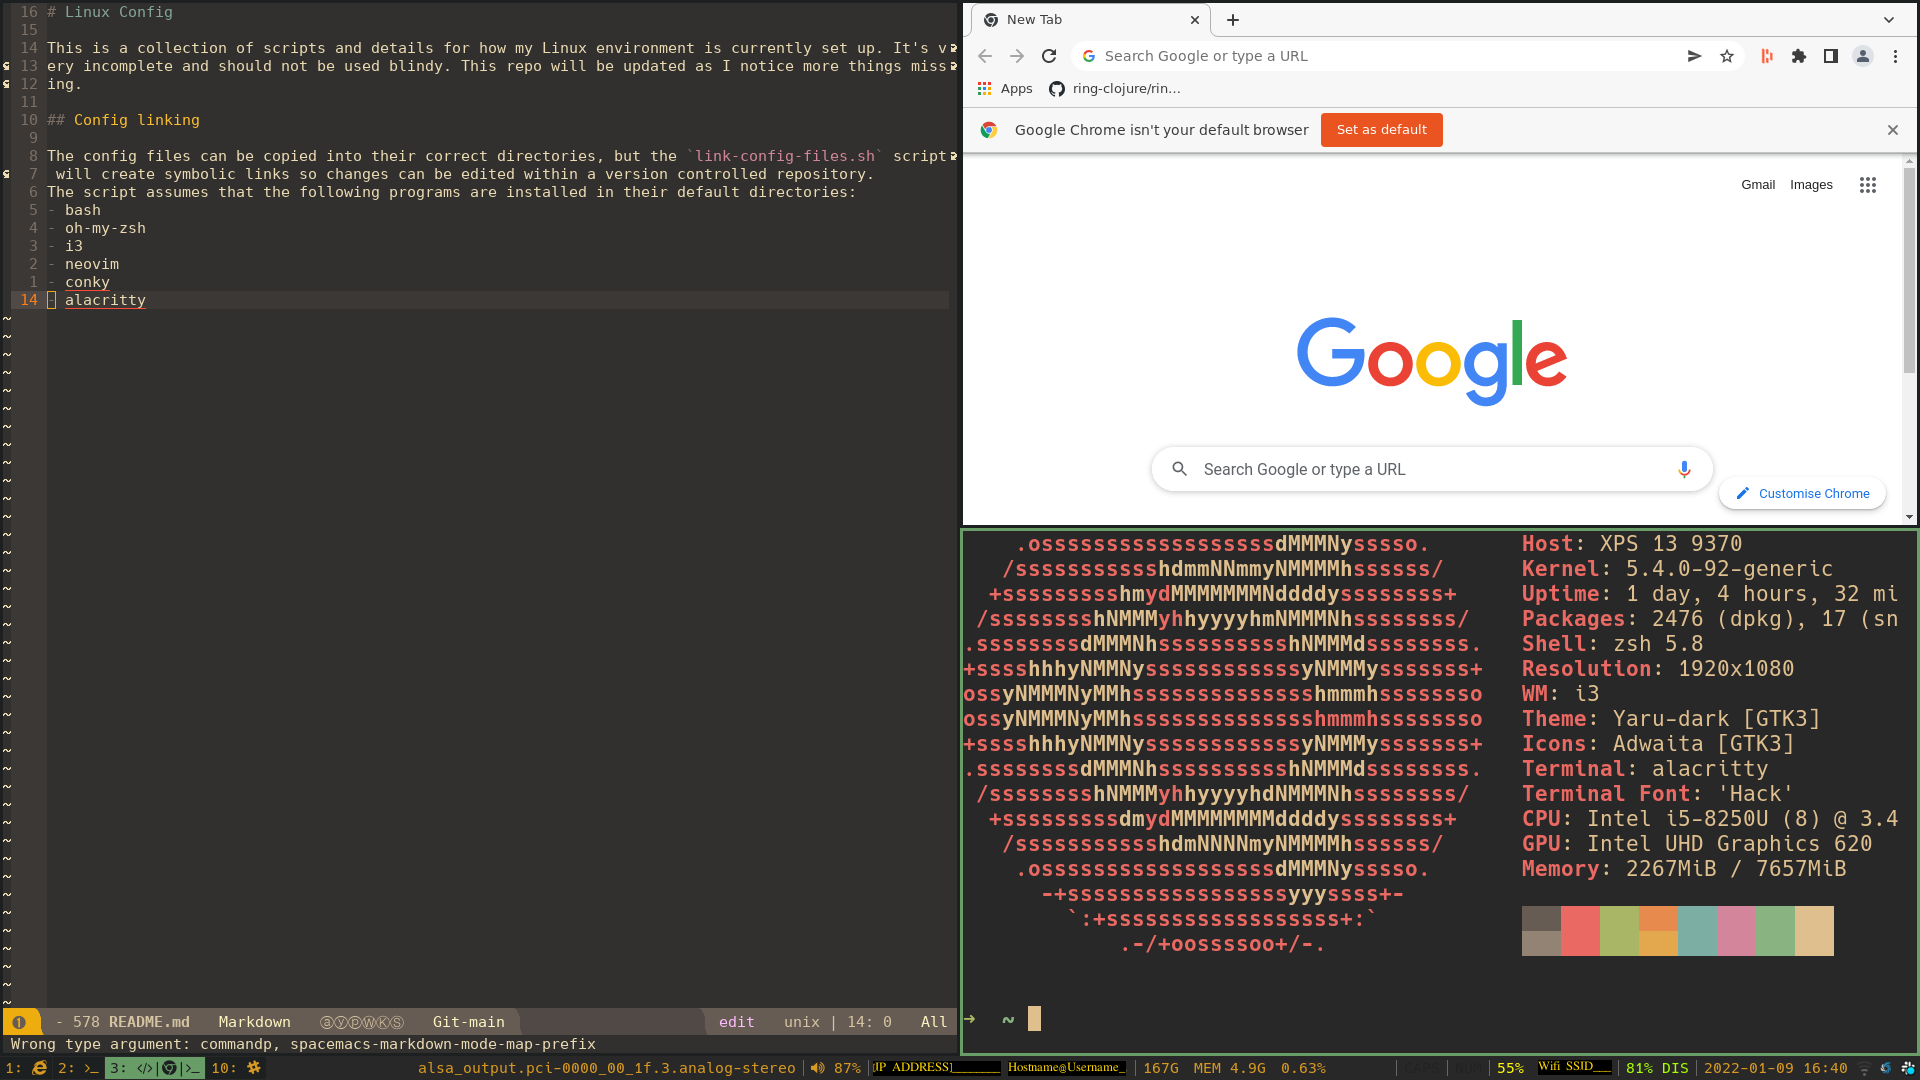Reload the page in Chrome
Screen dimensions: 1920x1080
tap(1049, 57)
